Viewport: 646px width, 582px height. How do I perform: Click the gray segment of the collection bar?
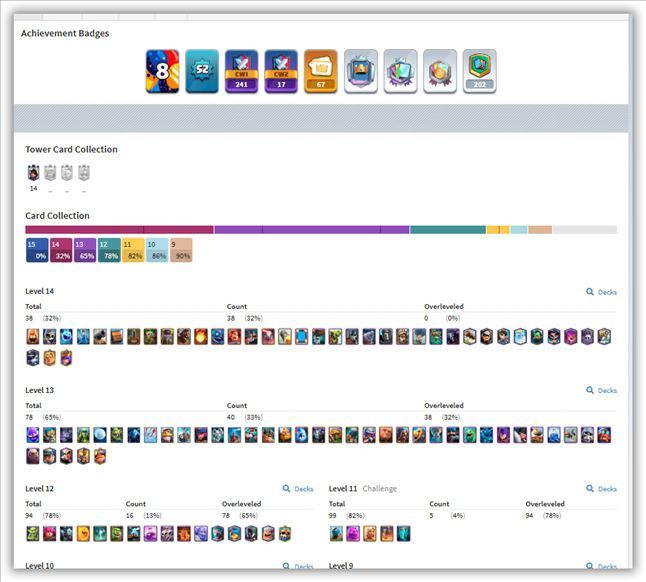click(x=585, y=229)
